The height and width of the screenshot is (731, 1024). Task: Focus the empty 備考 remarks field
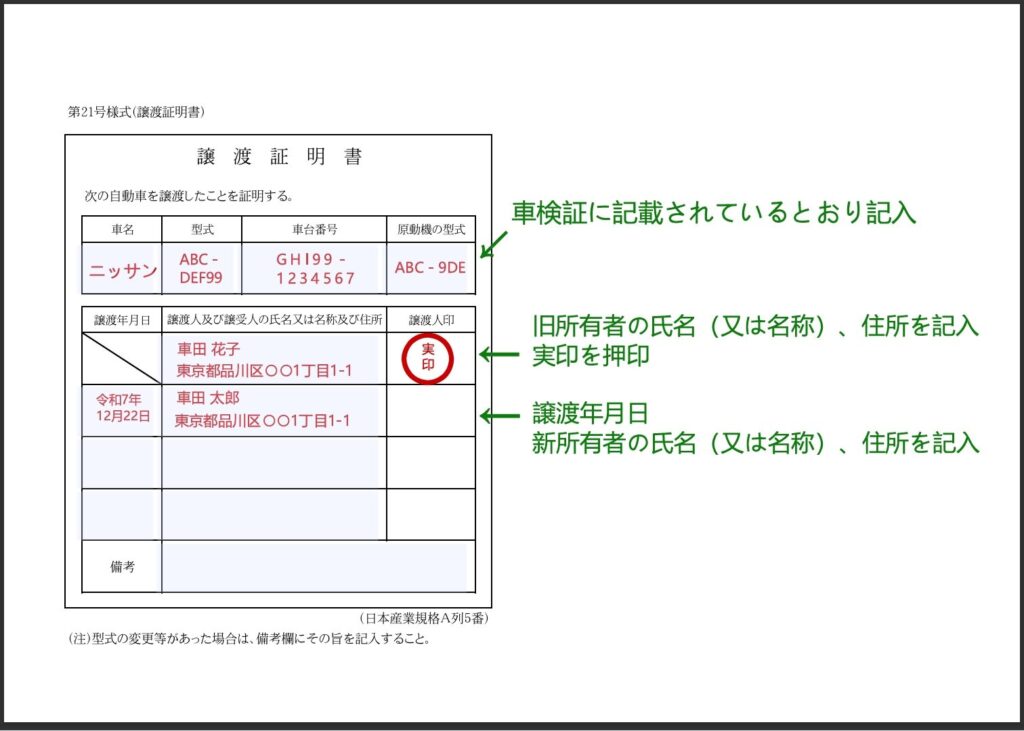point(314,567)
